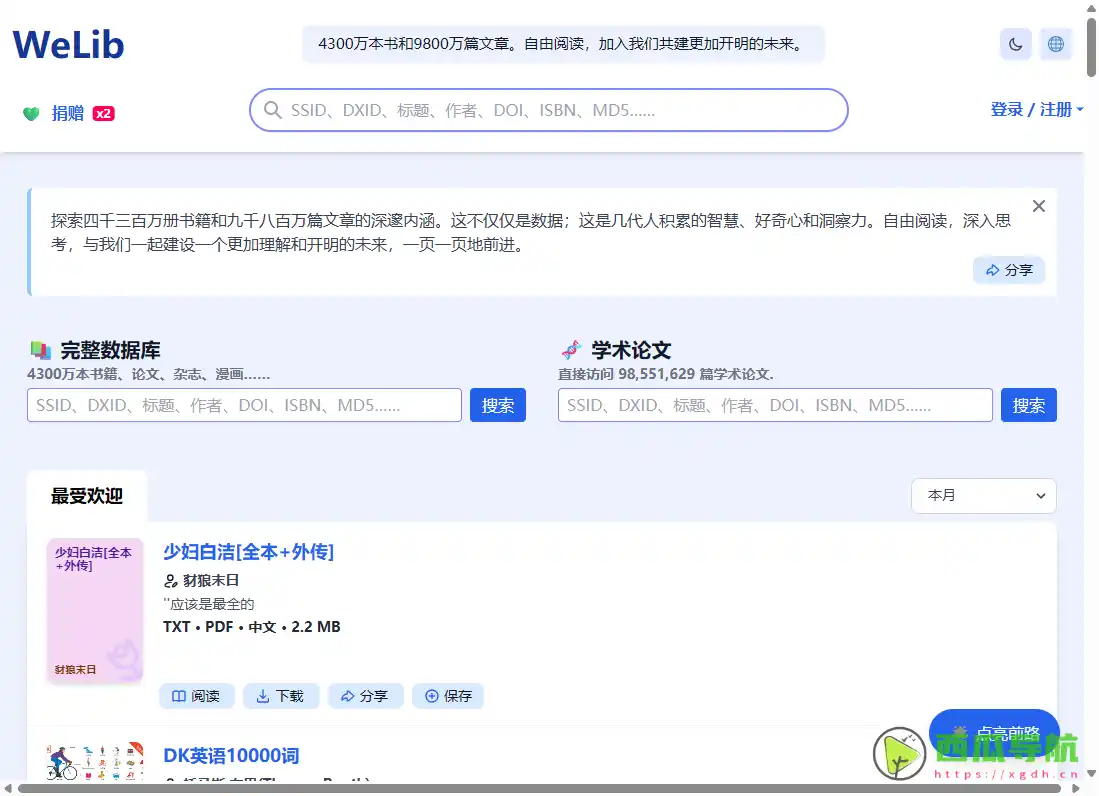
Task: Open the 捐赠 donate link
Action: pos(67,113)
